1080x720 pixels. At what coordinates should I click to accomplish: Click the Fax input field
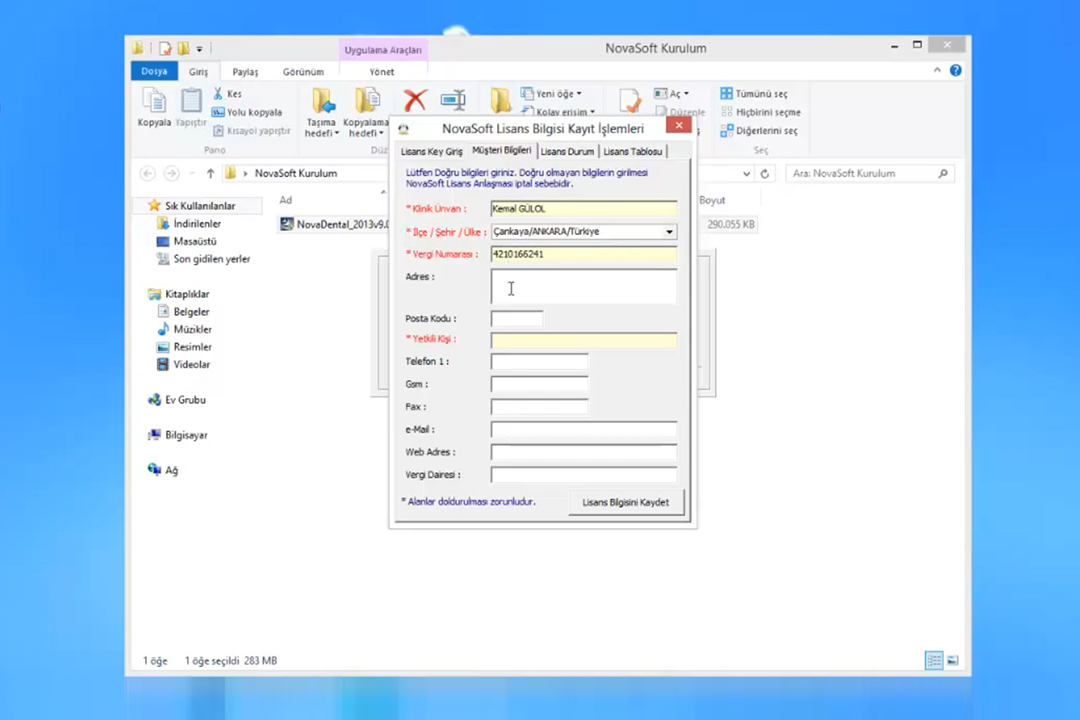coord(539,407)
